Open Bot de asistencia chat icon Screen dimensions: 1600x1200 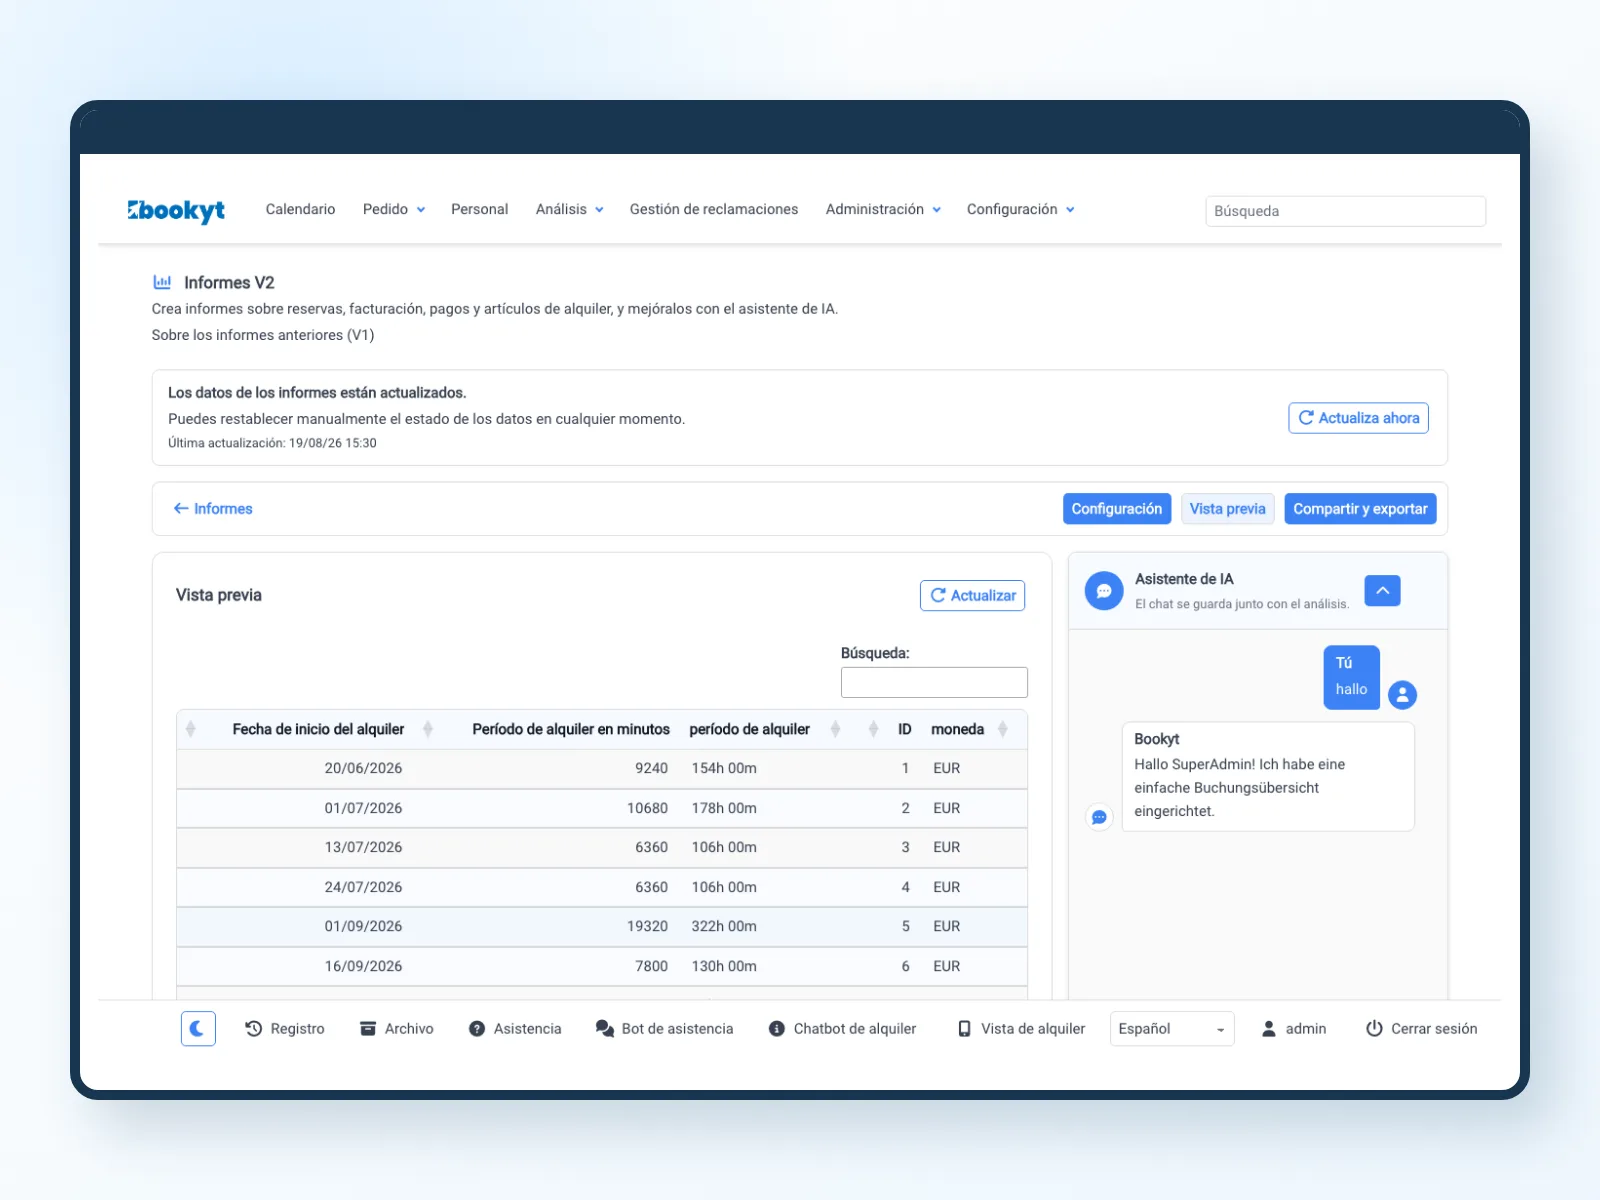coord(604,1028)
